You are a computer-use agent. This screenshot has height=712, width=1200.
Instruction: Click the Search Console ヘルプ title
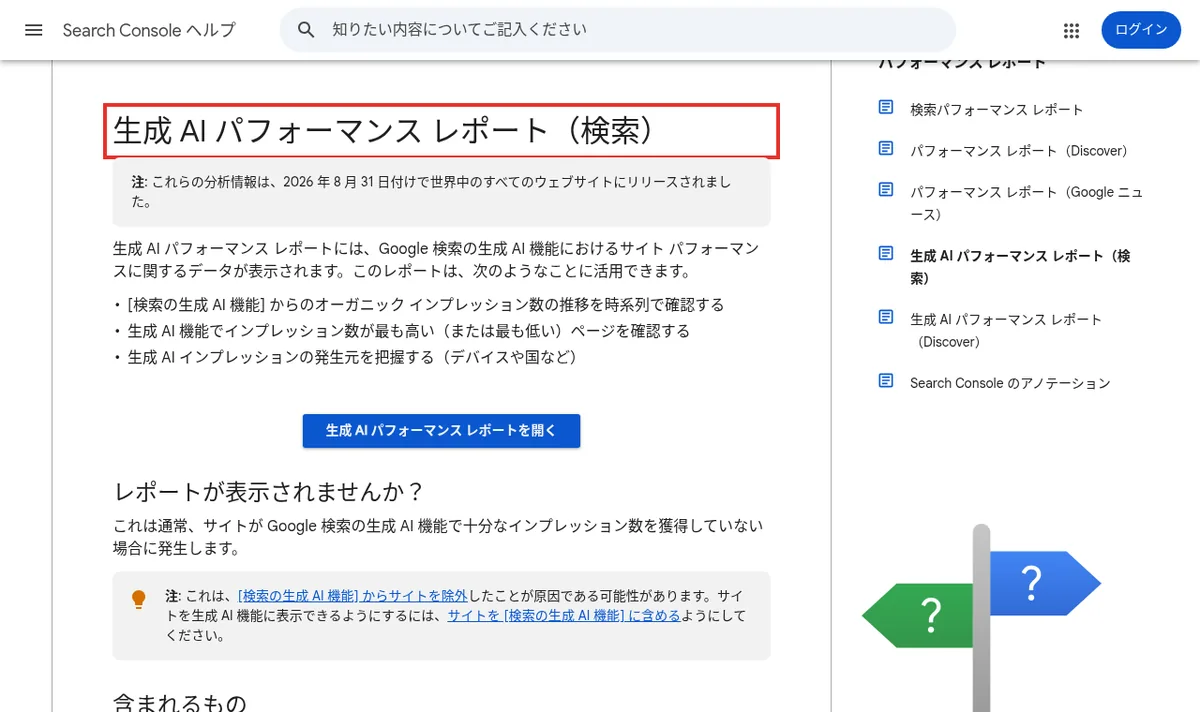coord(149,30)
